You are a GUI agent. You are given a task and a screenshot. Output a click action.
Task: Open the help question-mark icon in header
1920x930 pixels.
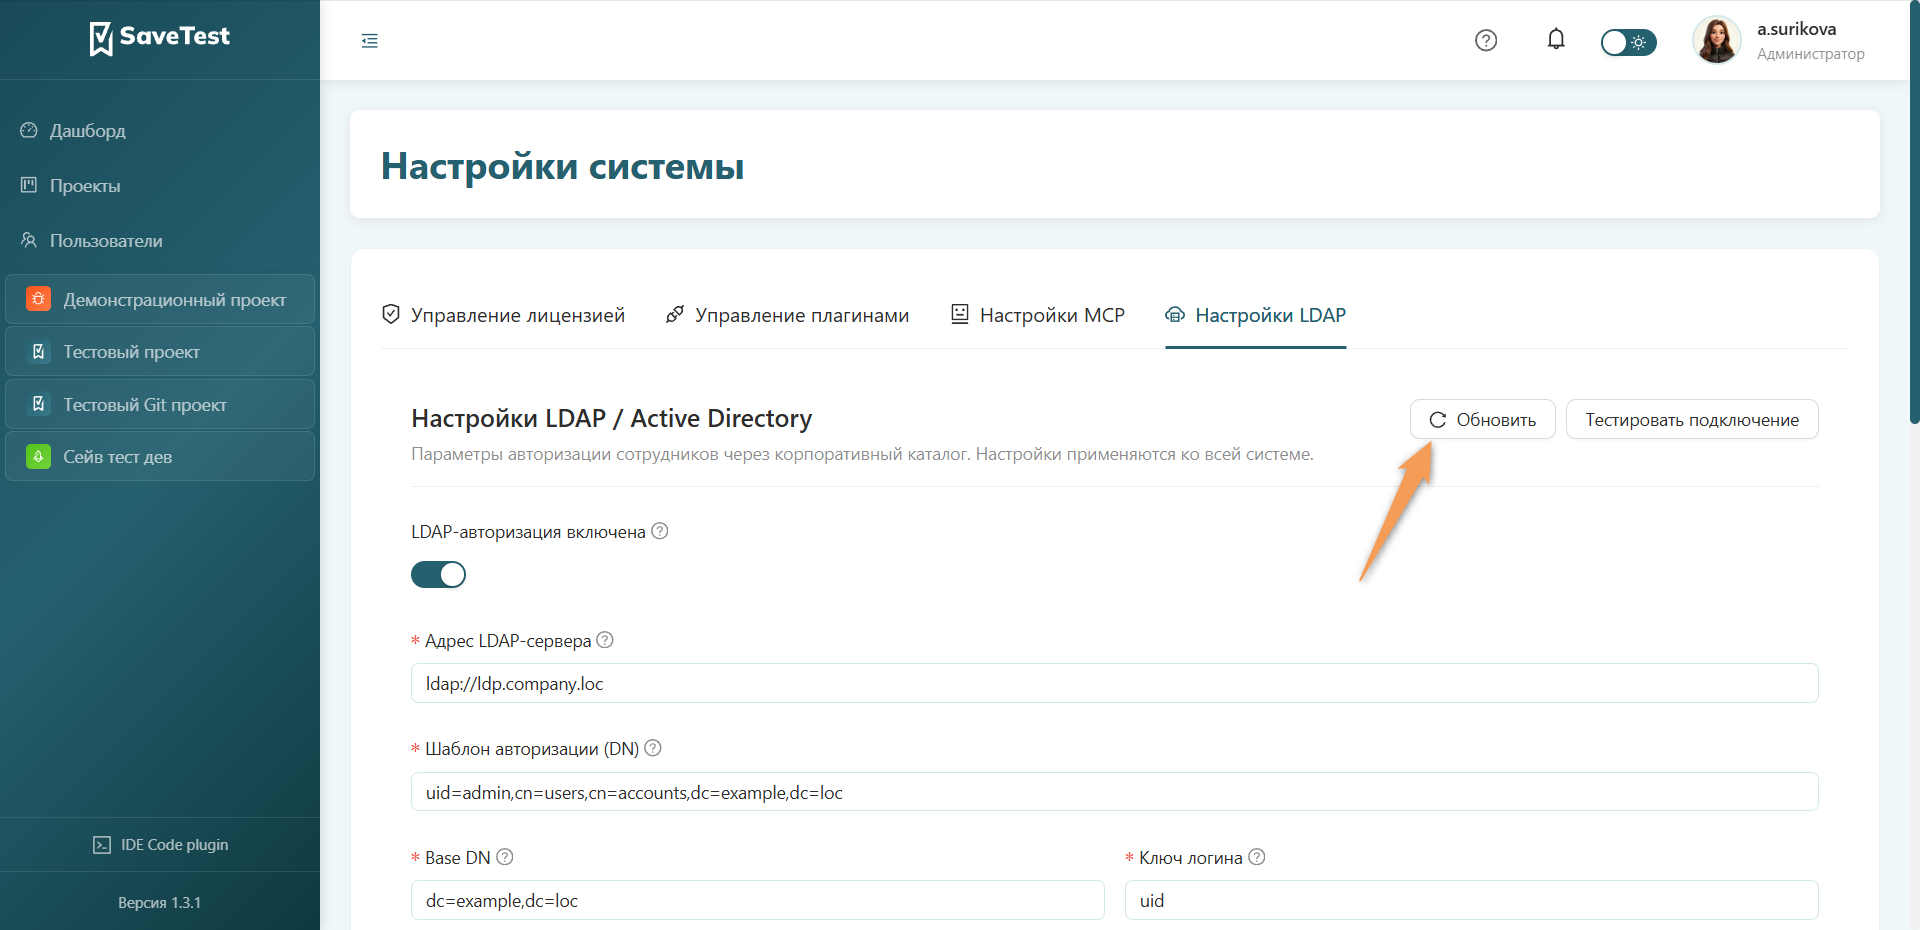tap(1486, 40)
